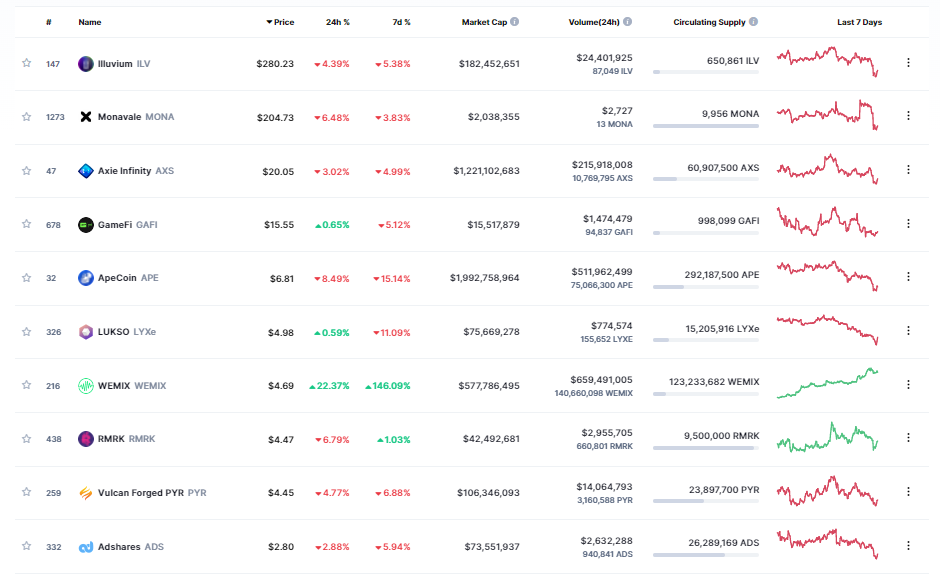
Task: Sort by the # rank column
Action: pyautogui.click(x=49, y=22)
